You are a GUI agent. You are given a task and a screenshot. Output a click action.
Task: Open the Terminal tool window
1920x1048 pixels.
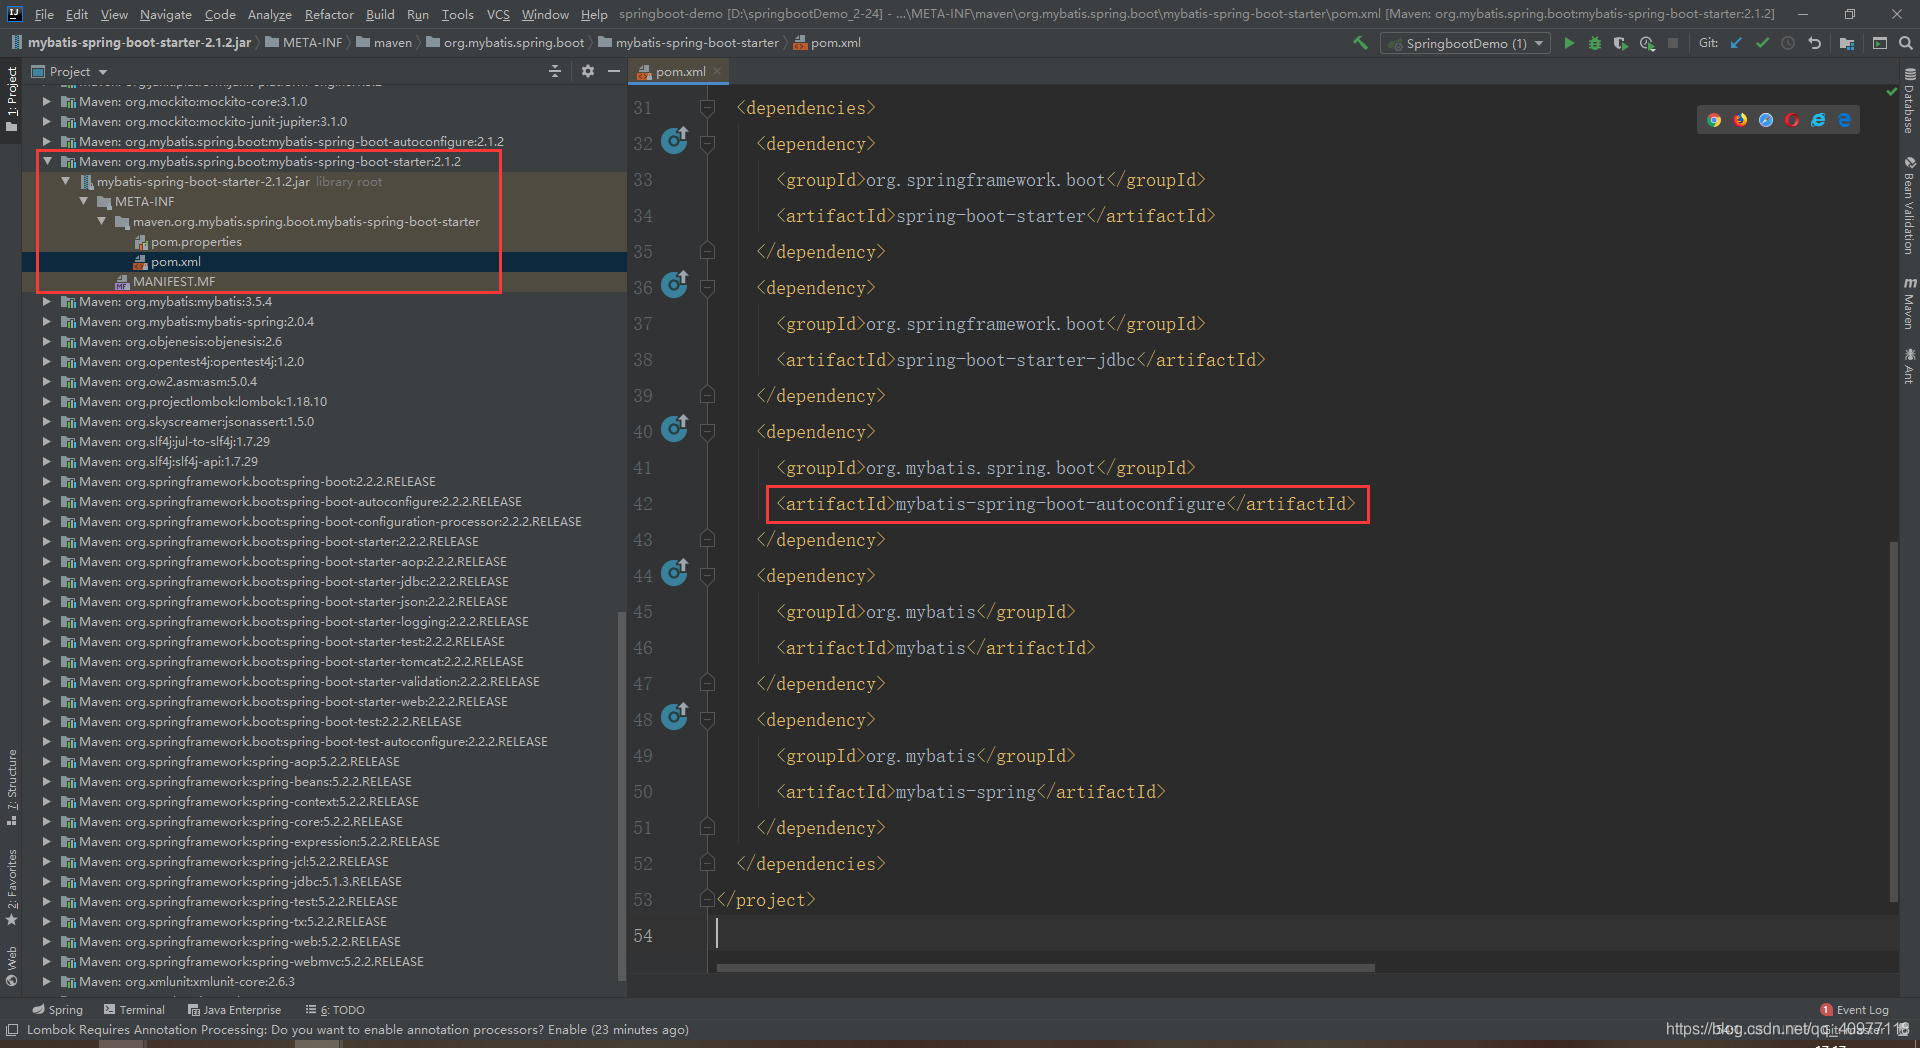134,1010
